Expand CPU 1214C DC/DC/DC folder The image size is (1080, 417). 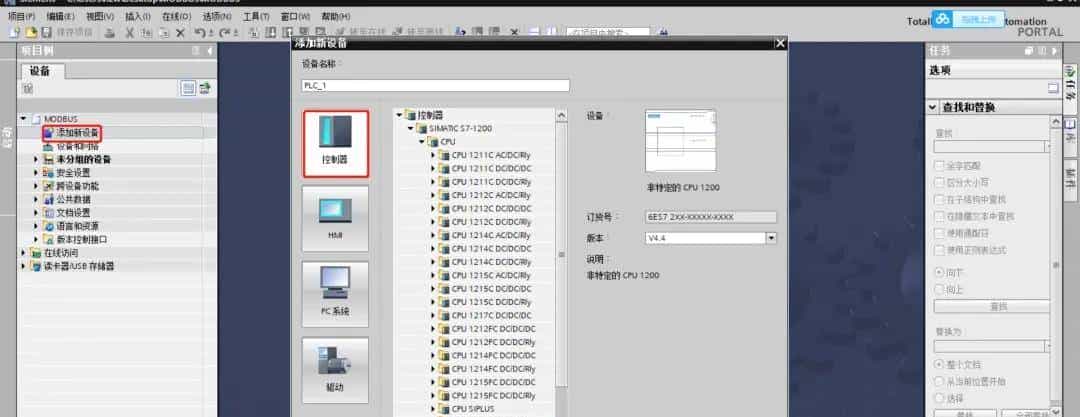433,249
